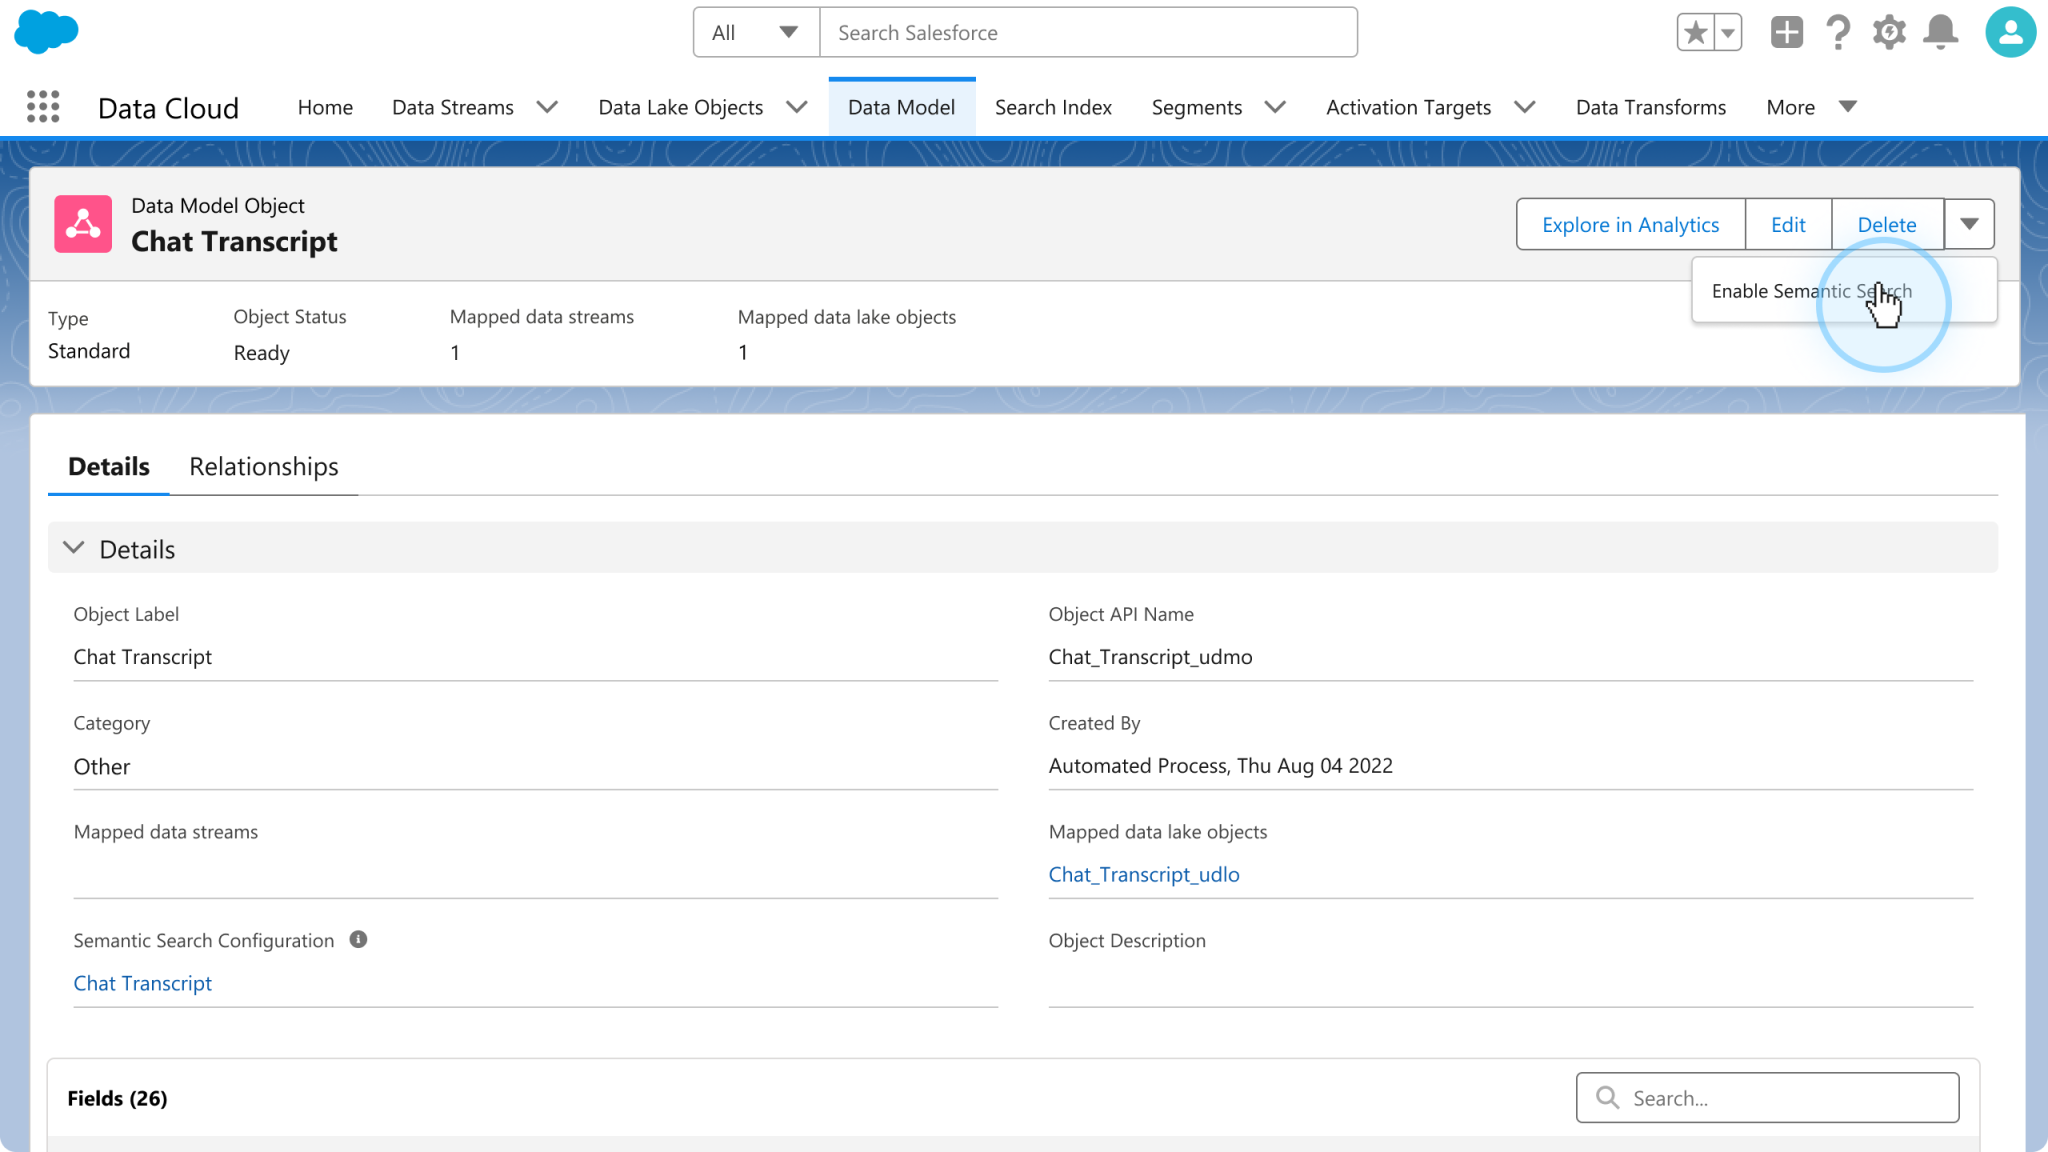Screen dimensions: 2048x1152
Task: View notifications via bell icon
Action: pos(1940,31)
